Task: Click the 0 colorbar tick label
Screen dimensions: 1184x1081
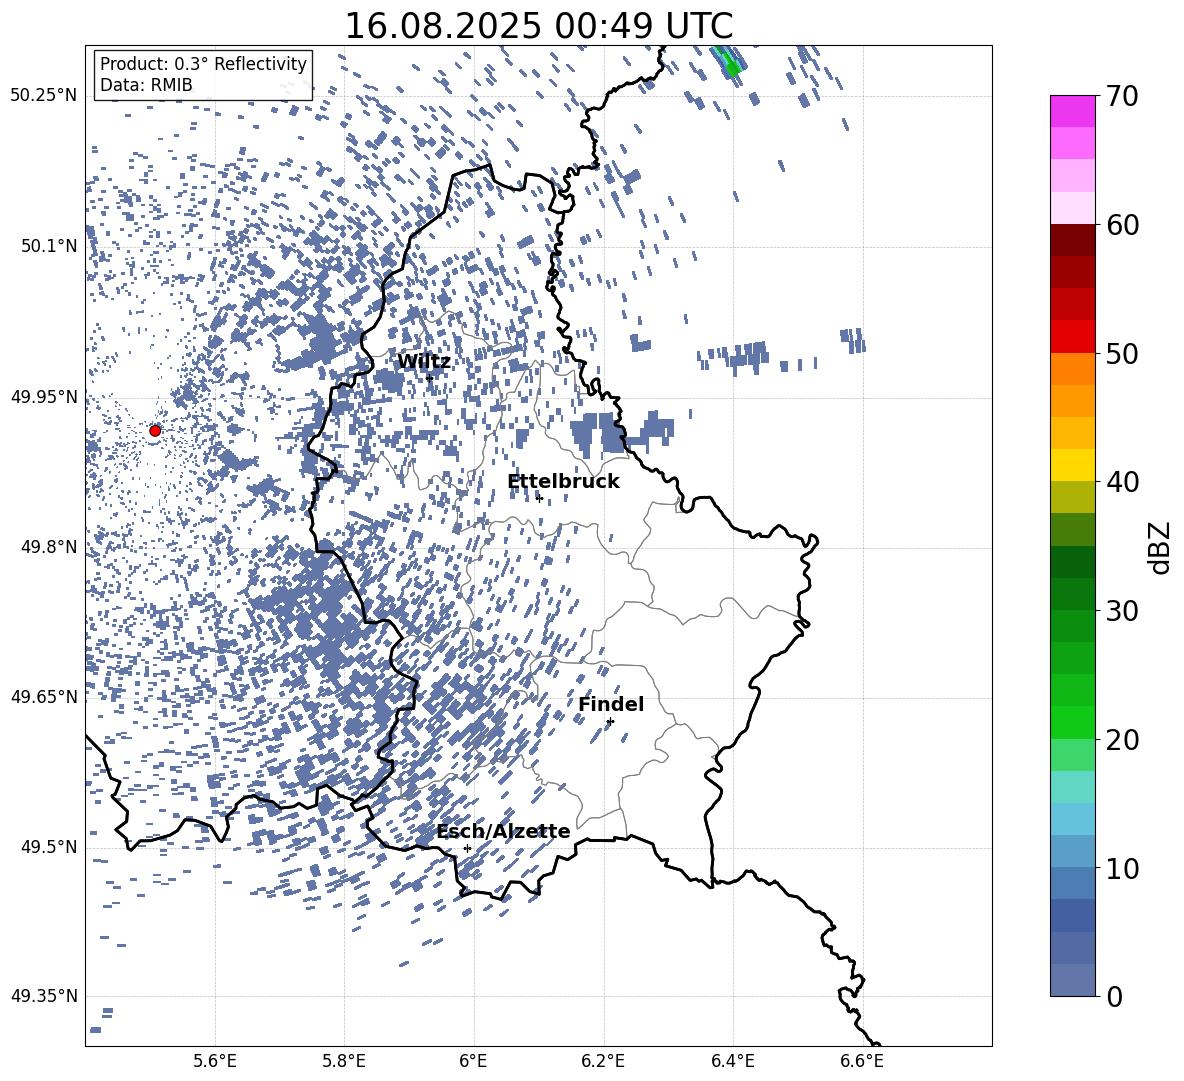Action: (1114, 996)
